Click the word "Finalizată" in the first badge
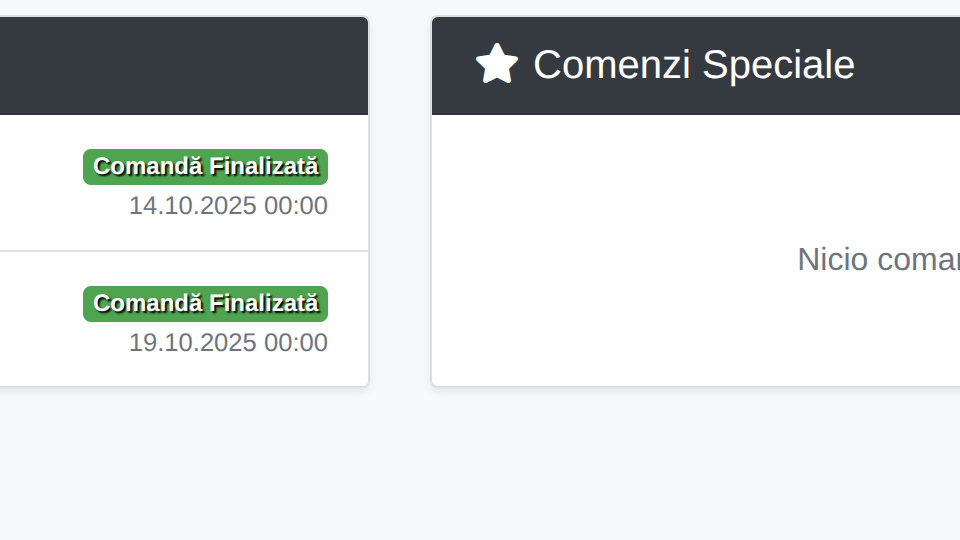 coord(265,167)
